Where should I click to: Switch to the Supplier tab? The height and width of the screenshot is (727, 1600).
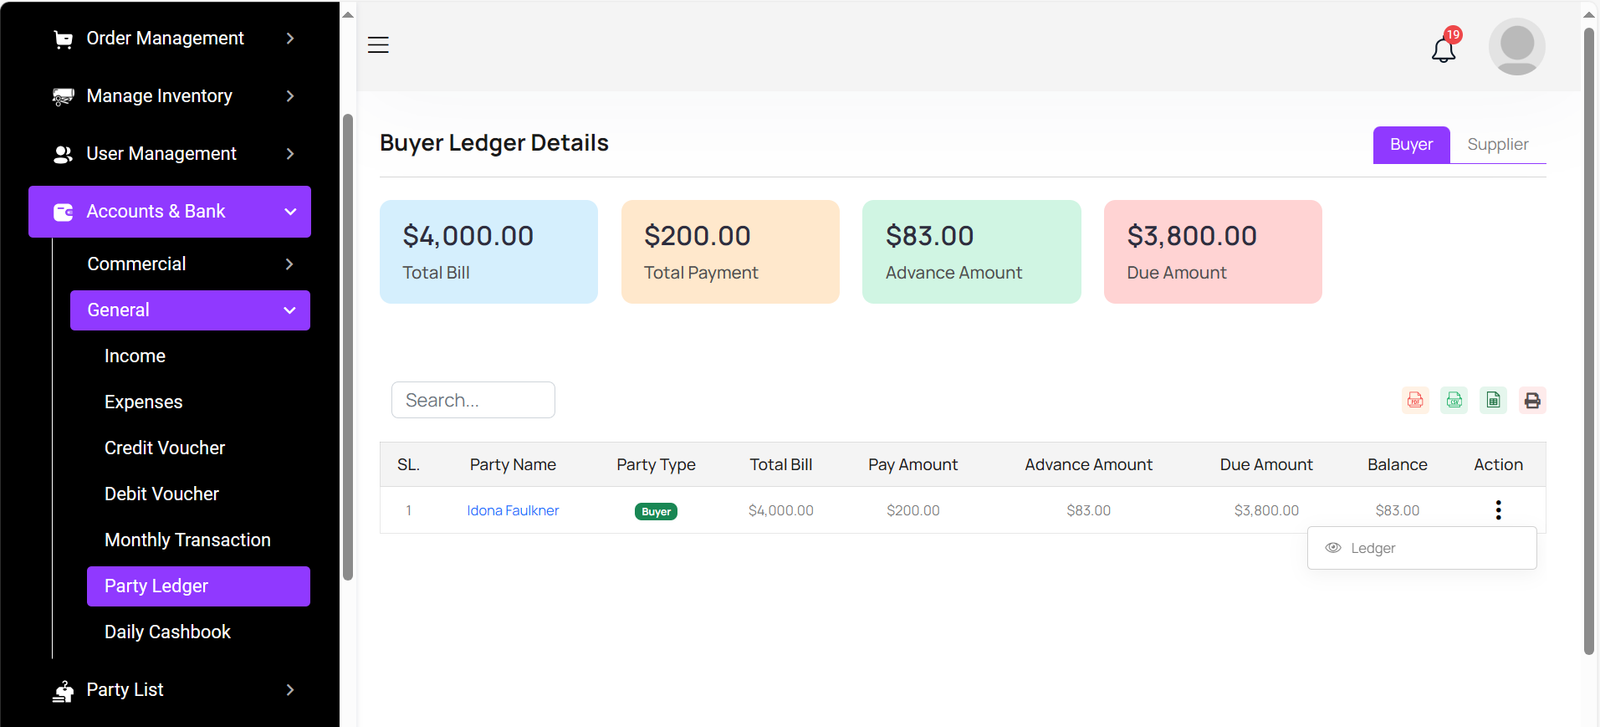[1497, 145]
